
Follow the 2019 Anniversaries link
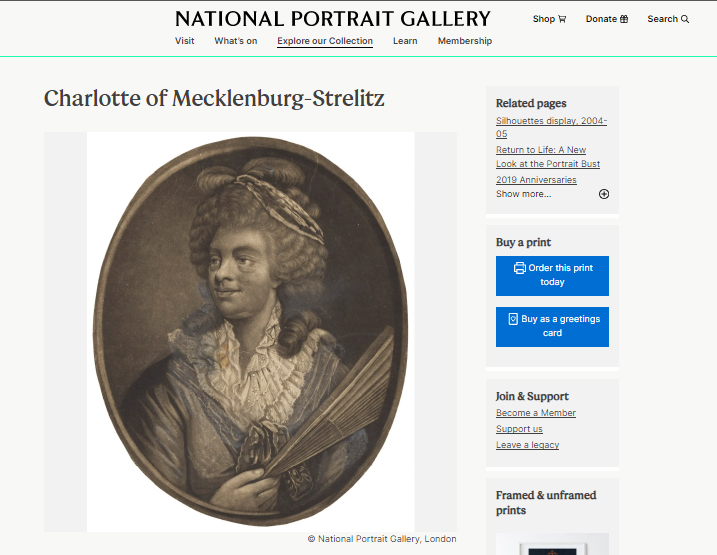coord(536,180)
